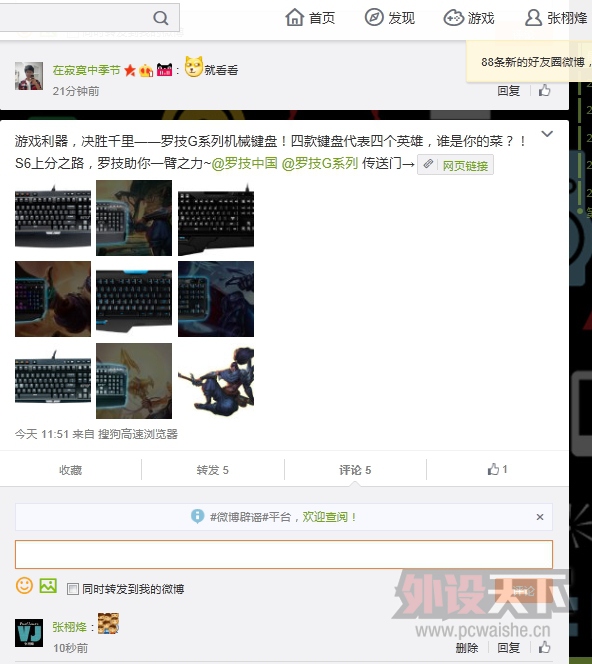Close the 微博辟谣 notice banner
The width and height of the screenshot is (592, 664).
539,517
